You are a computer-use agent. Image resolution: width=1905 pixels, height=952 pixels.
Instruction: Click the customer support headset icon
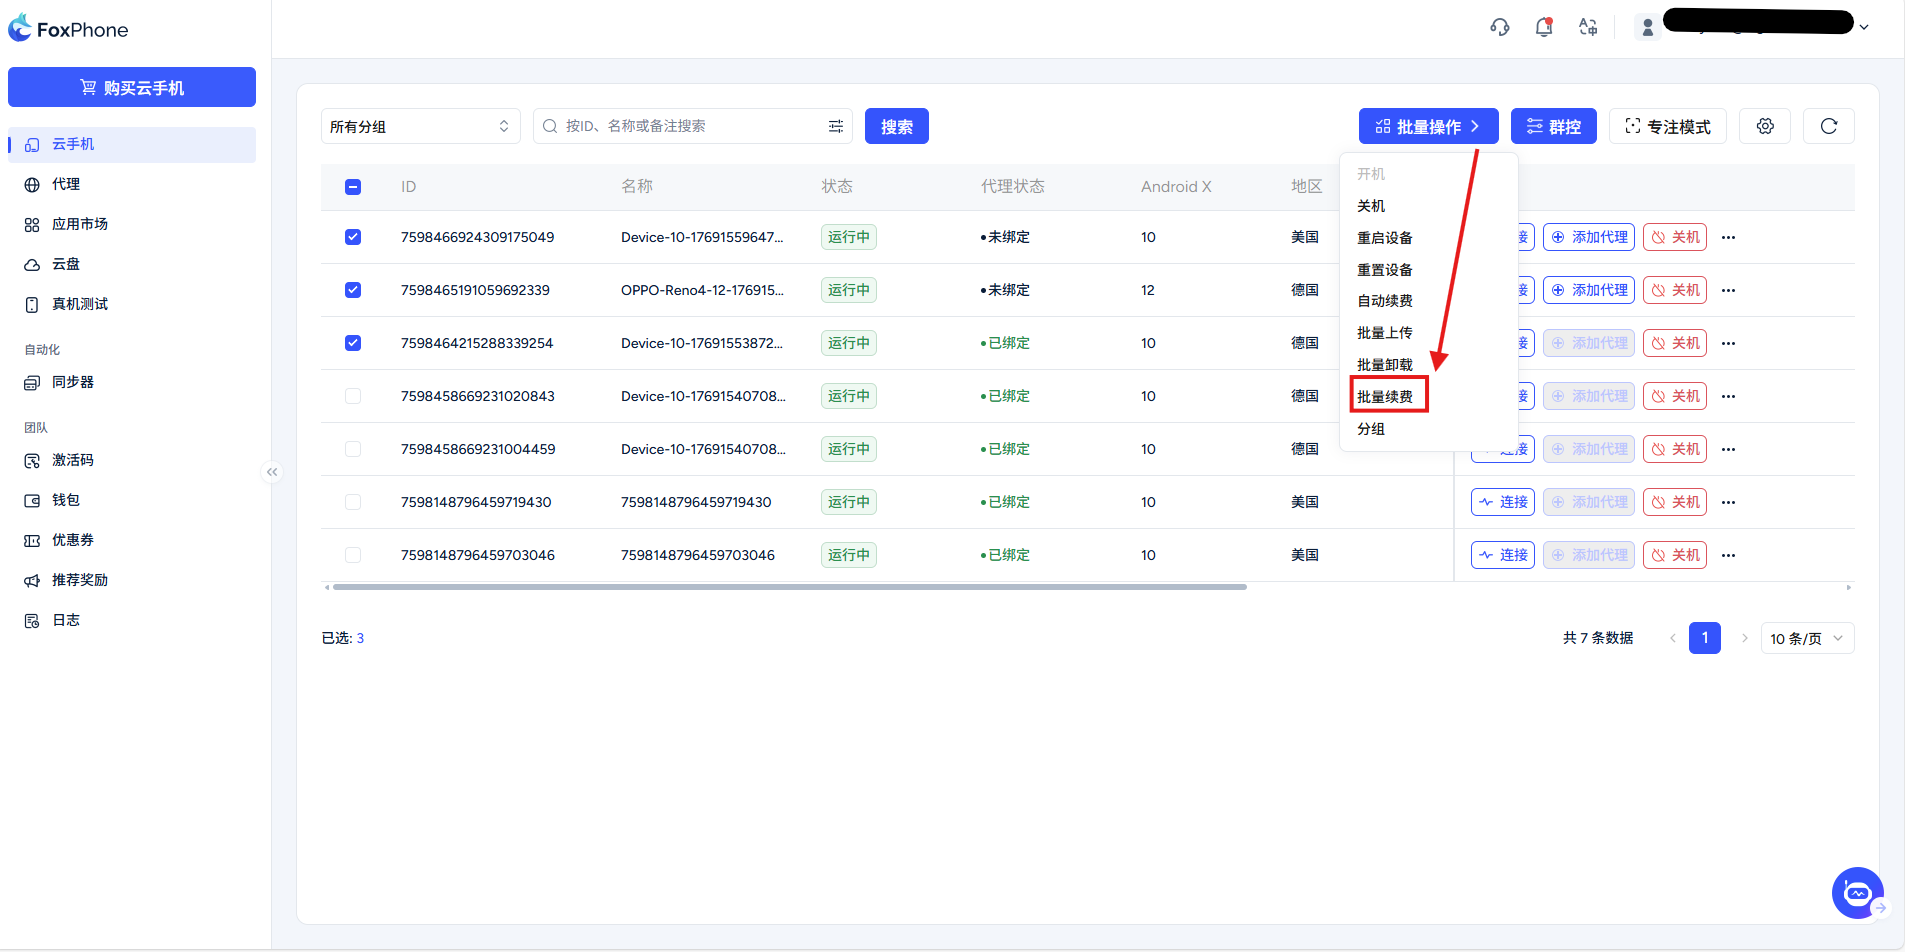click(x=1499, y=28)
